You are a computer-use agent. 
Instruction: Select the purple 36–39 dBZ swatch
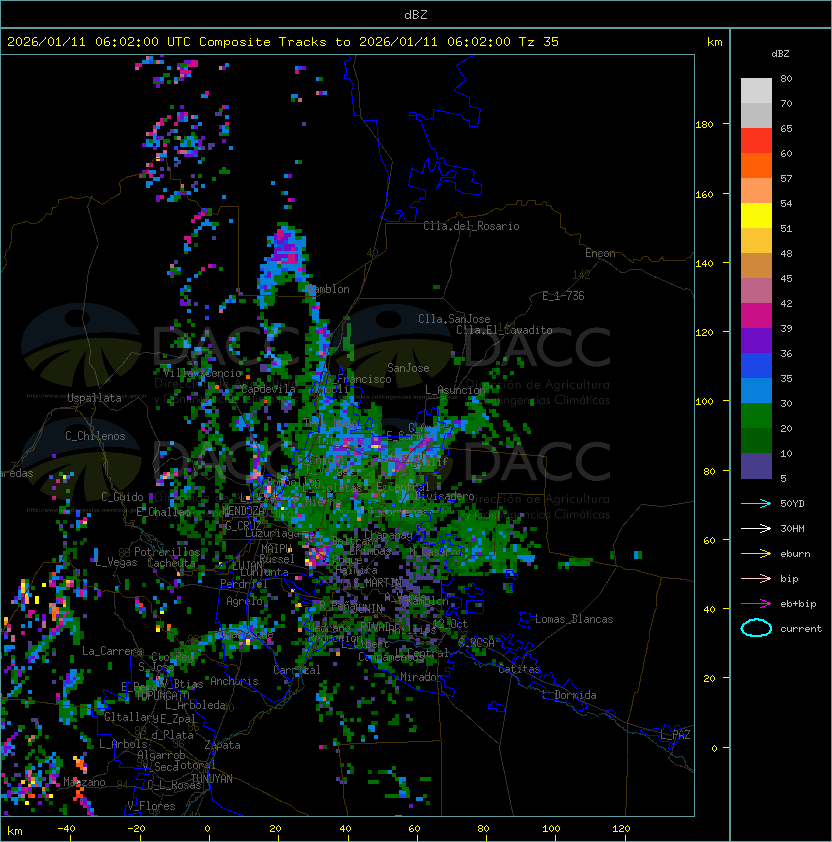756,340
